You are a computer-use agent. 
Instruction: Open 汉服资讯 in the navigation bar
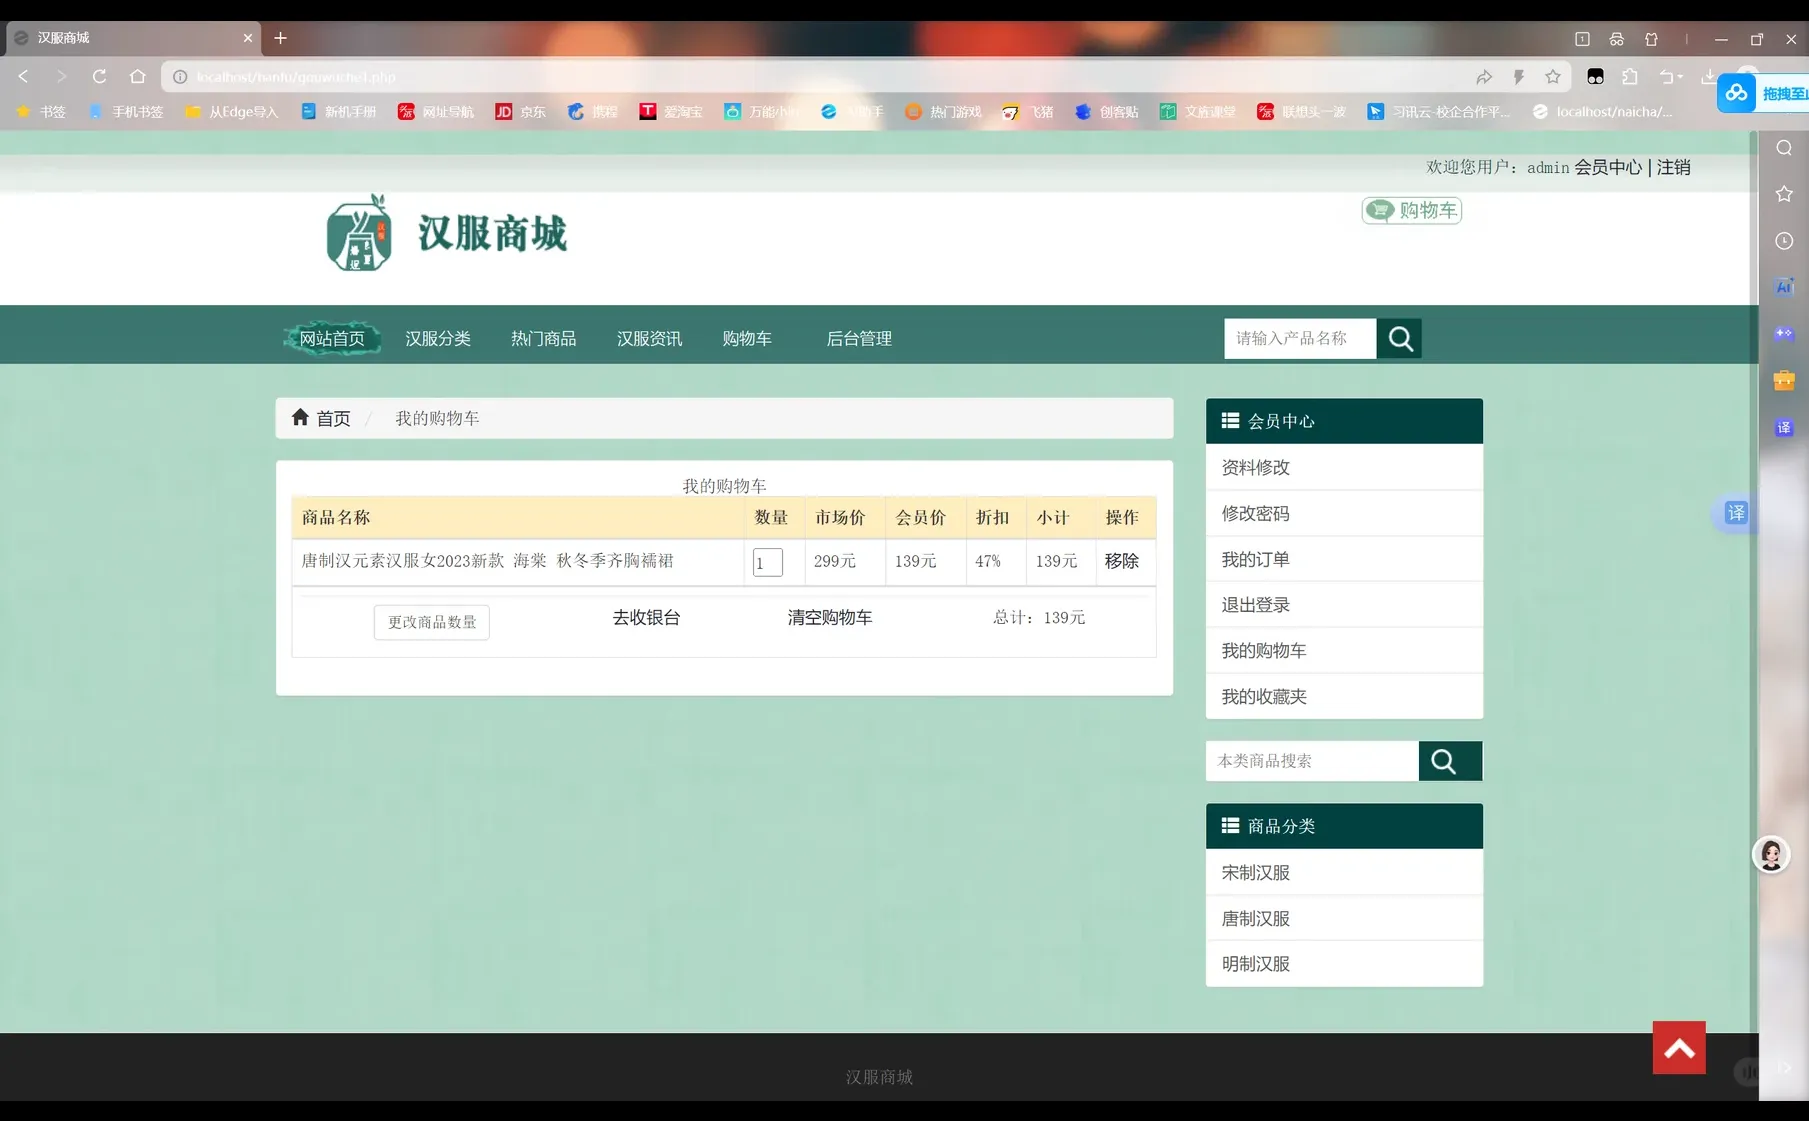[x=650, y=339]
